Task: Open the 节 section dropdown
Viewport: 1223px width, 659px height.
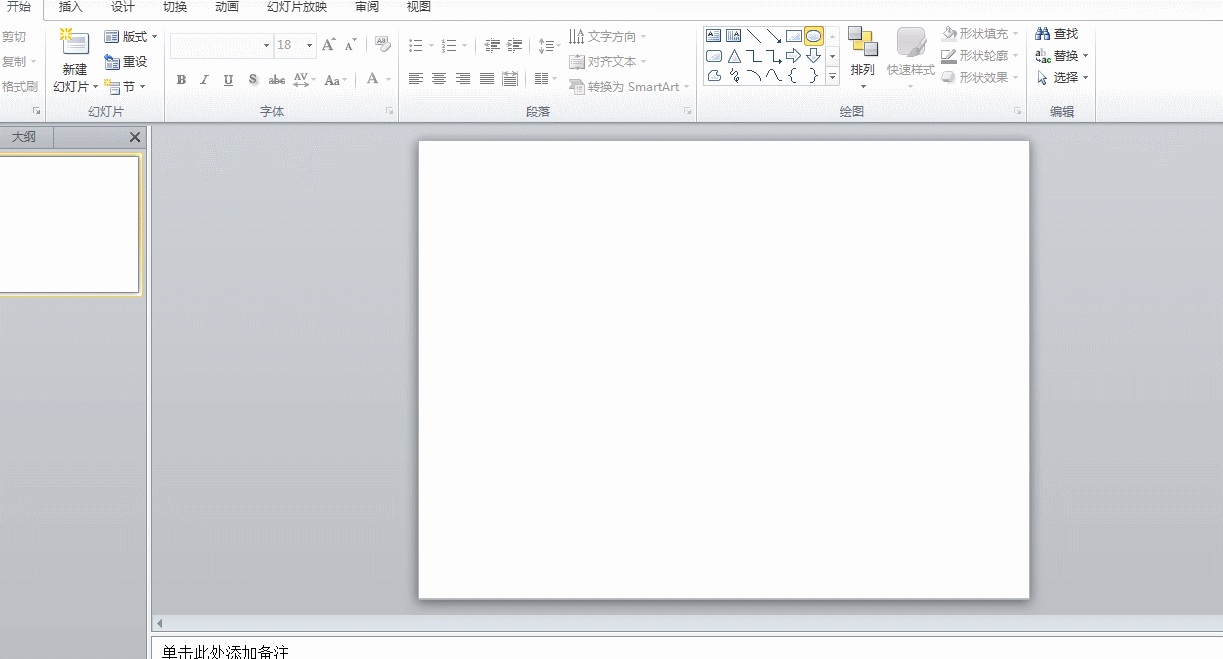Action: tap(125, 87)
